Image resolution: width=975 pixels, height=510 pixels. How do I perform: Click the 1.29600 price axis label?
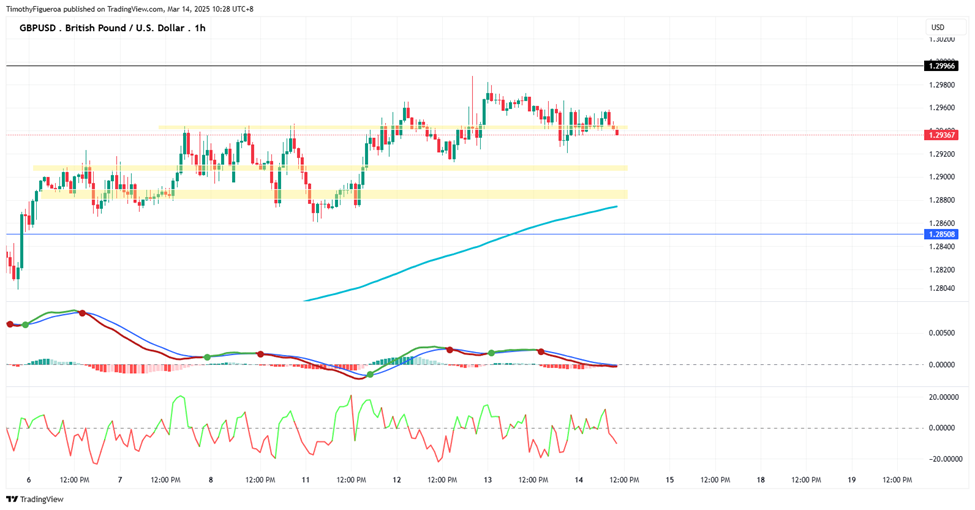941,108
